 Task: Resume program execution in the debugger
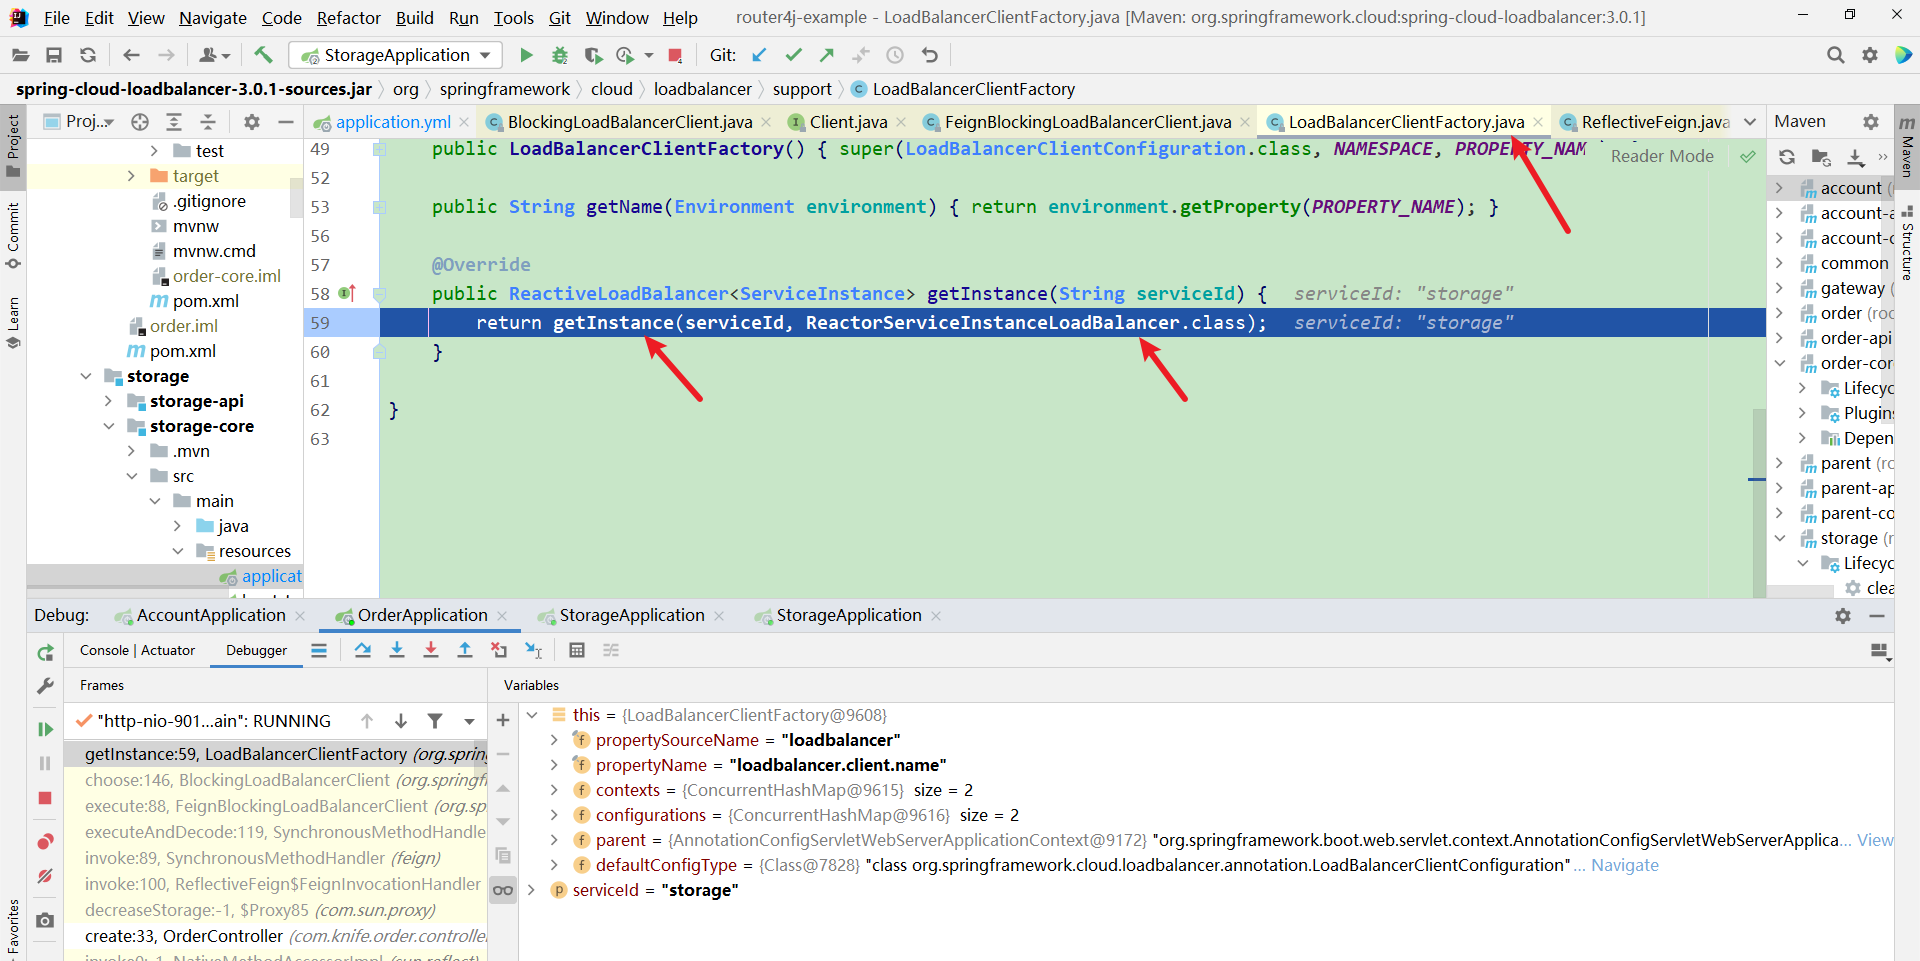(44, 728)
